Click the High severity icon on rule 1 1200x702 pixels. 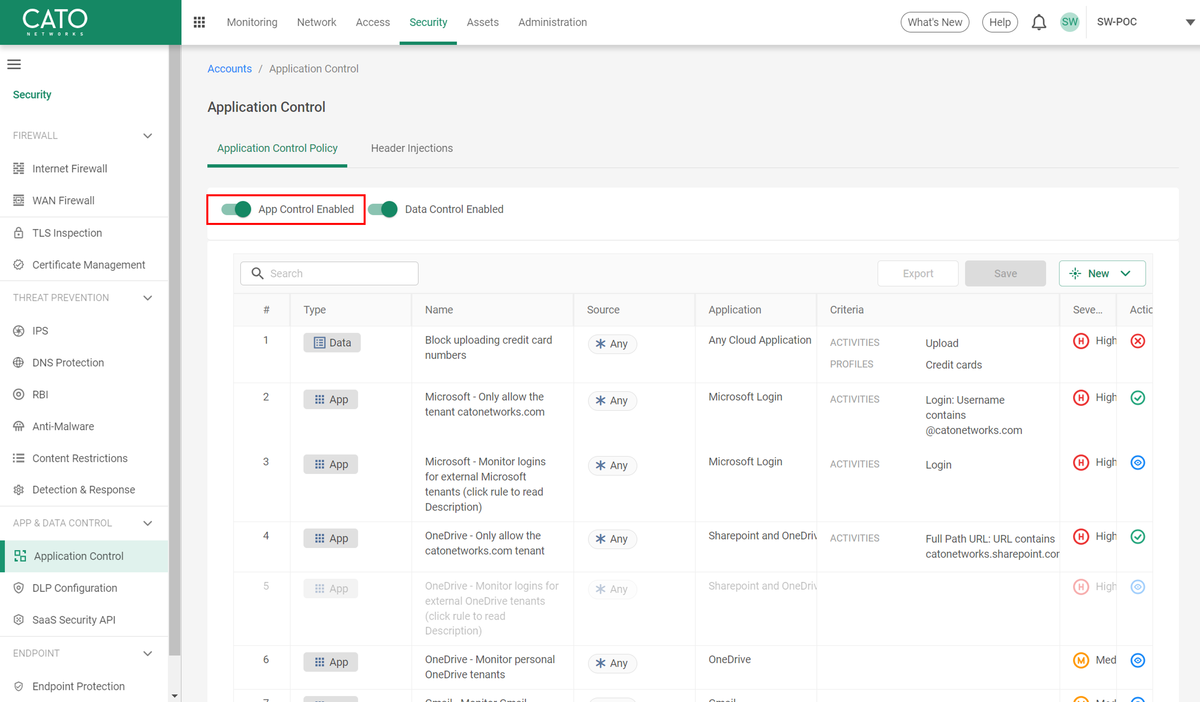(1081, 341)
